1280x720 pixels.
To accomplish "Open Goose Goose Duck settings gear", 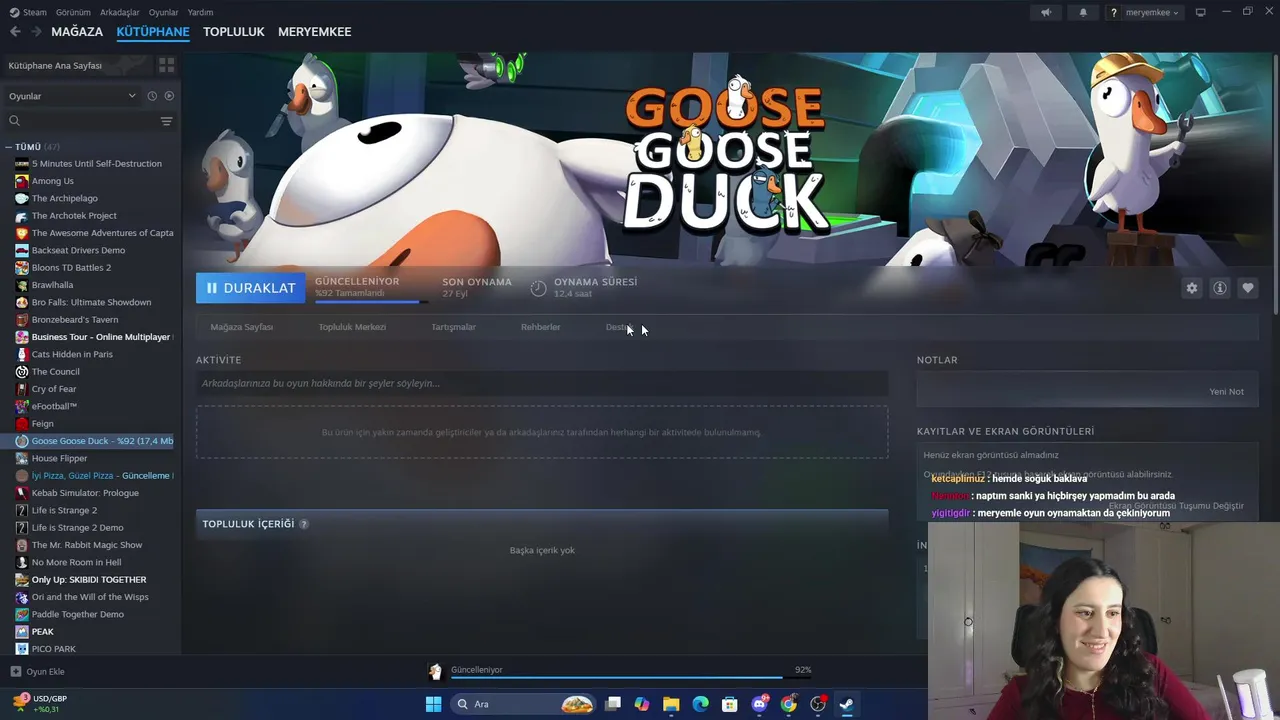I will (x=1192, y=288).
